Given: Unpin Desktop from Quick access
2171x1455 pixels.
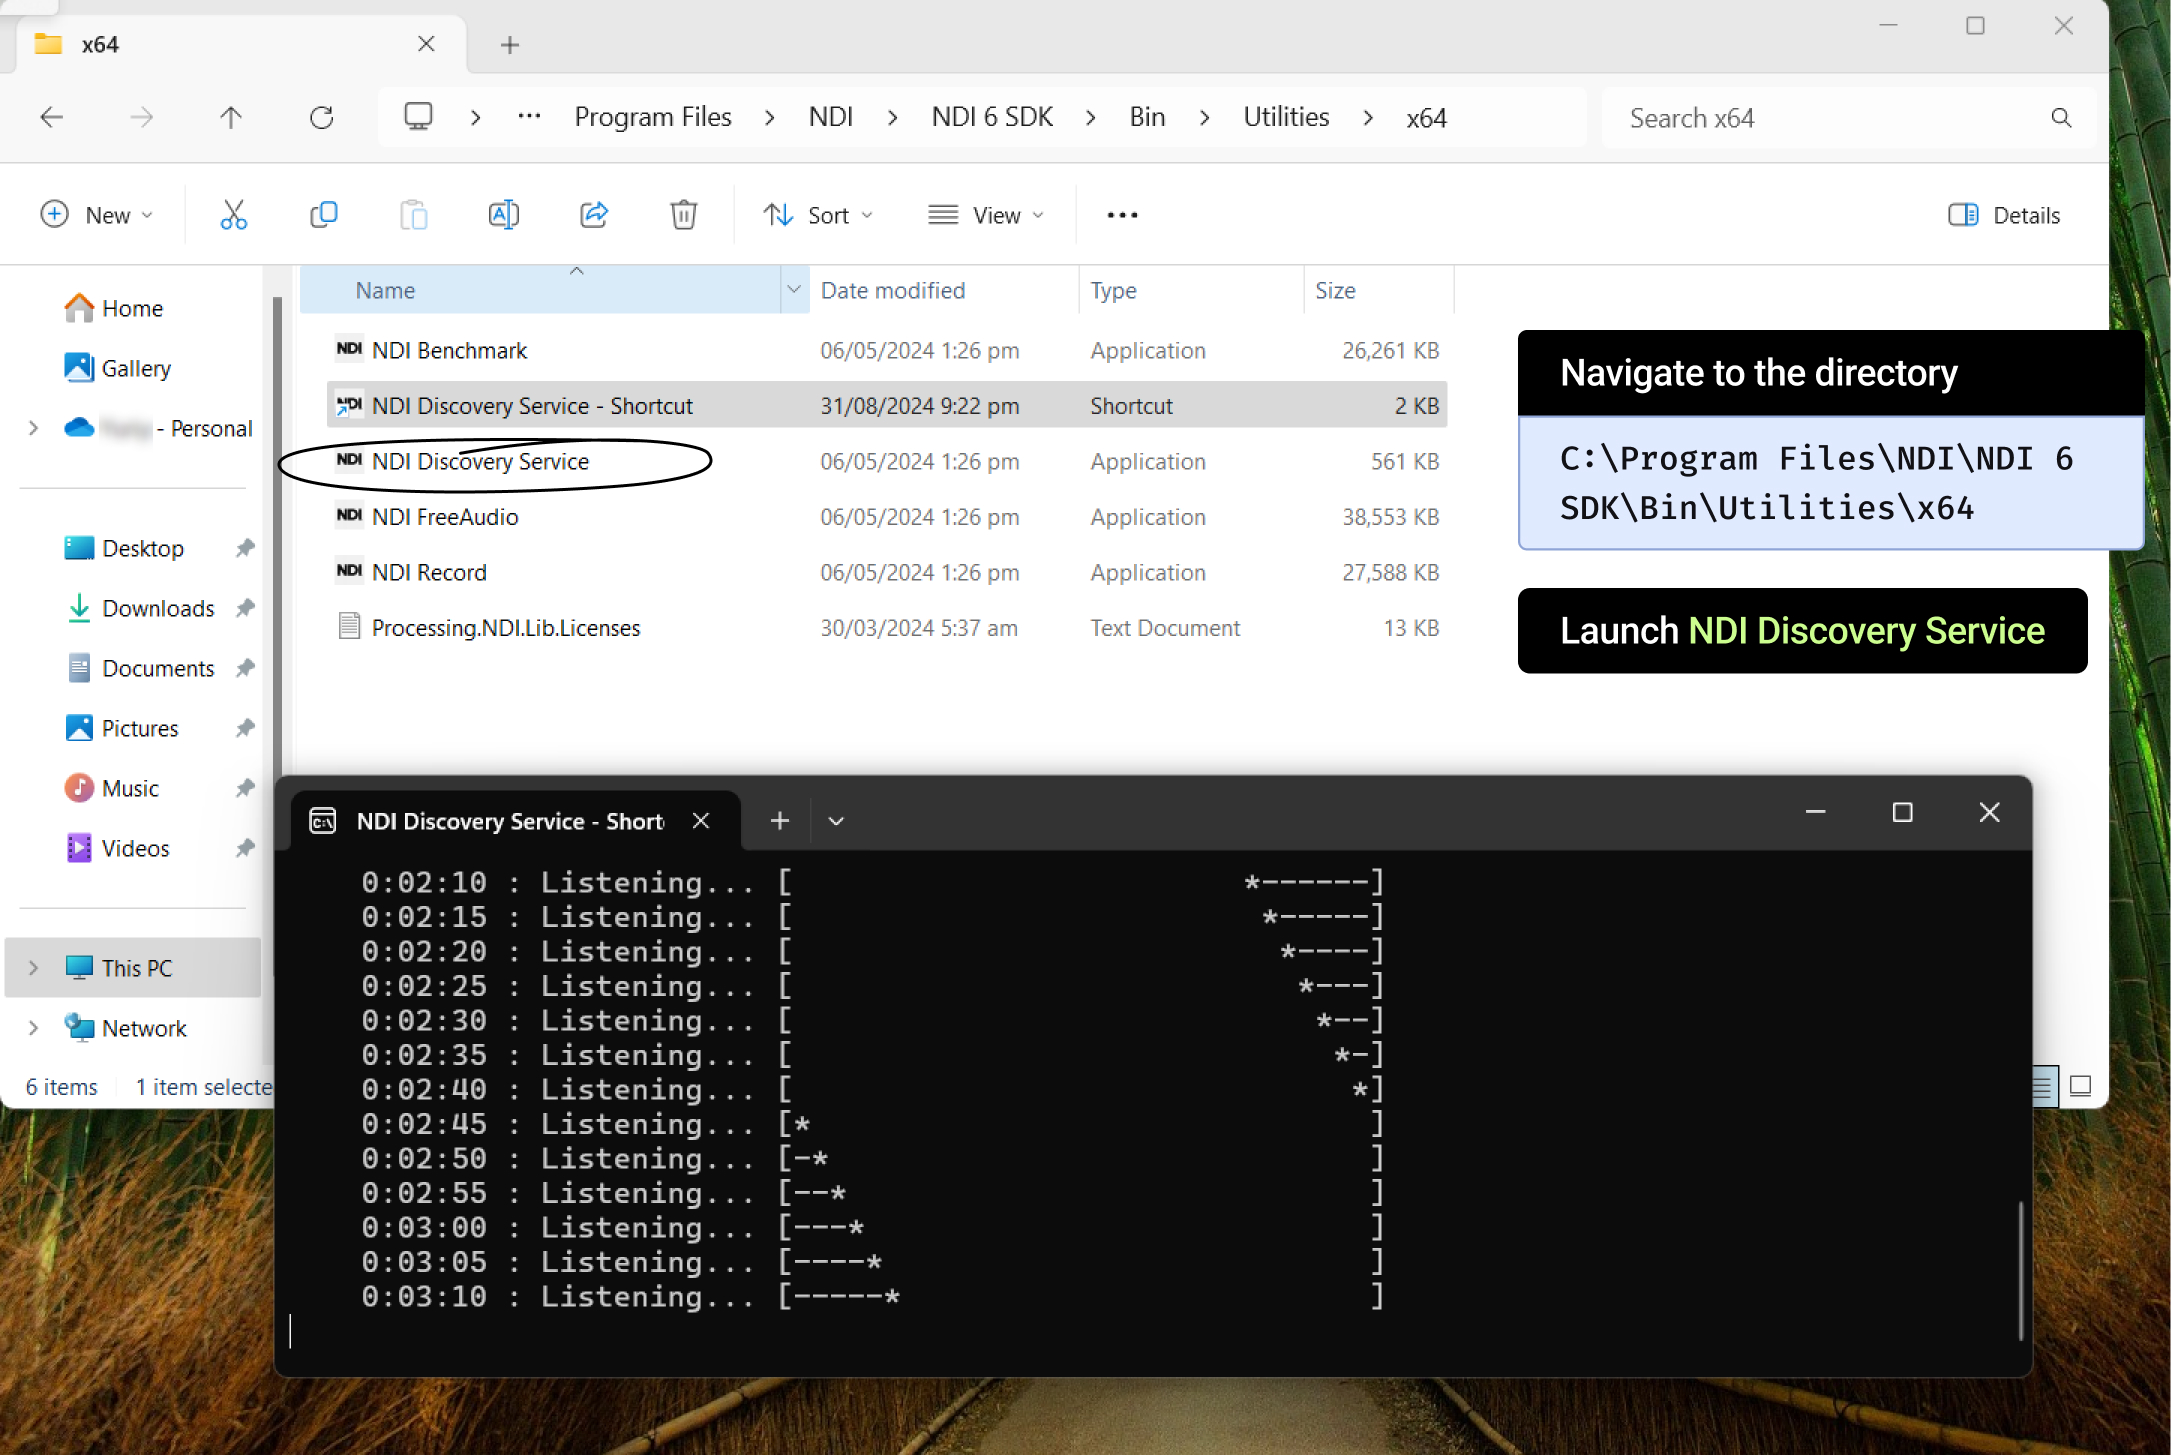Looking at the screenshot, I should click(245, 548).
